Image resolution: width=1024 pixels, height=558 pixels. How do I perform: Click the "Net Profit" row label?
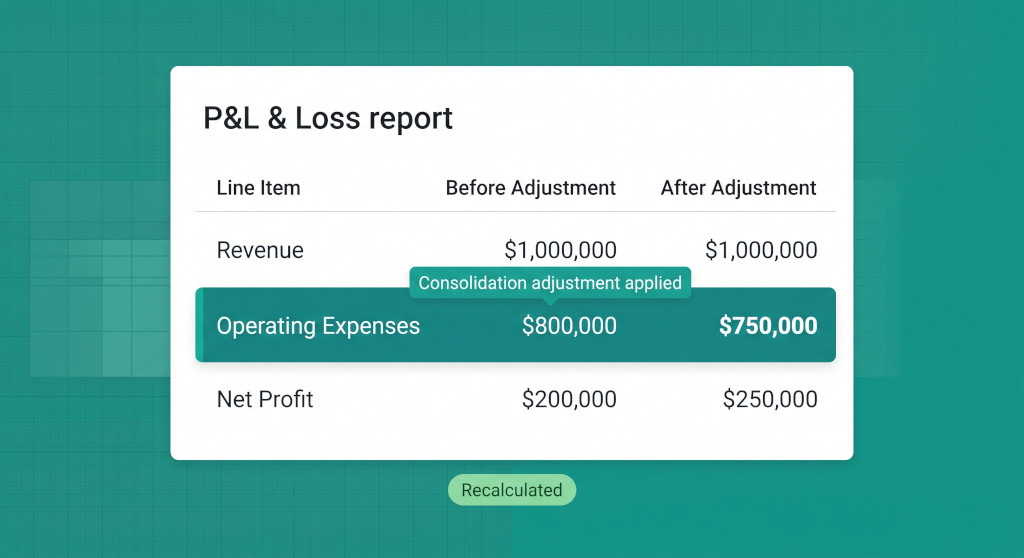pyautogui.click(x=265, y=399)
